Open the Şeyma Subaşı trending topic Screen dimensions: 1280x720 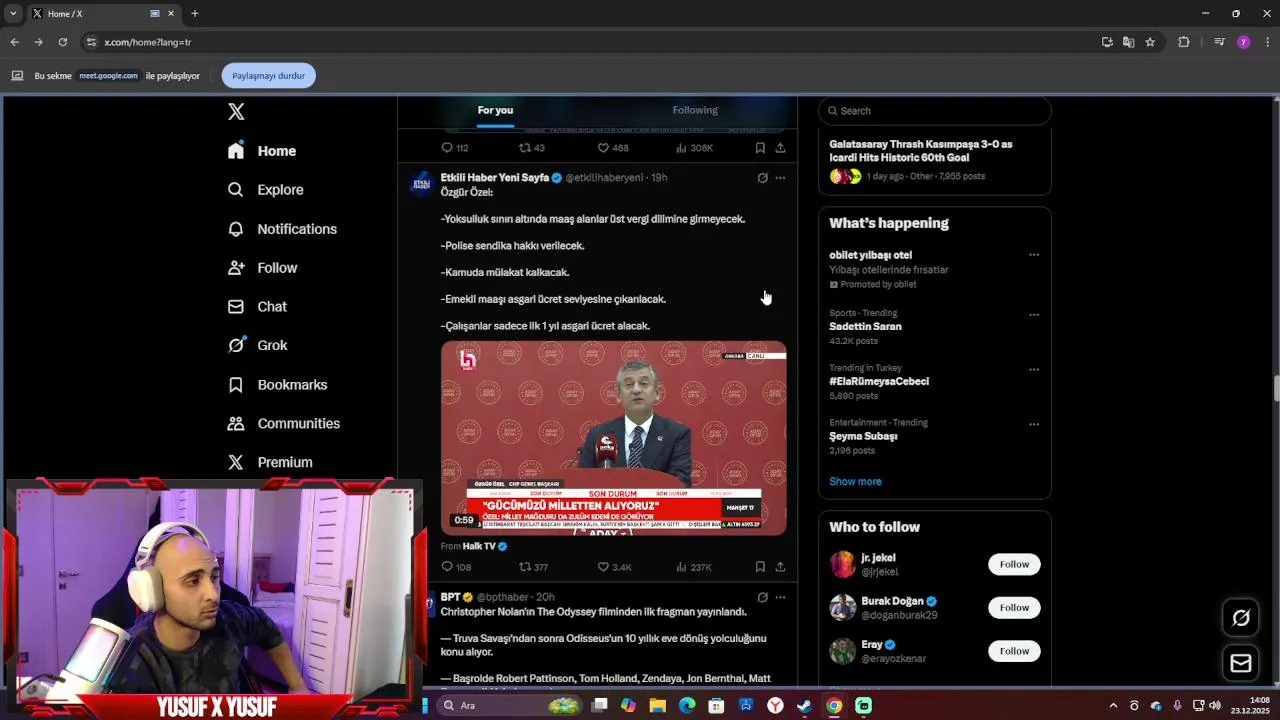[863, 437]
